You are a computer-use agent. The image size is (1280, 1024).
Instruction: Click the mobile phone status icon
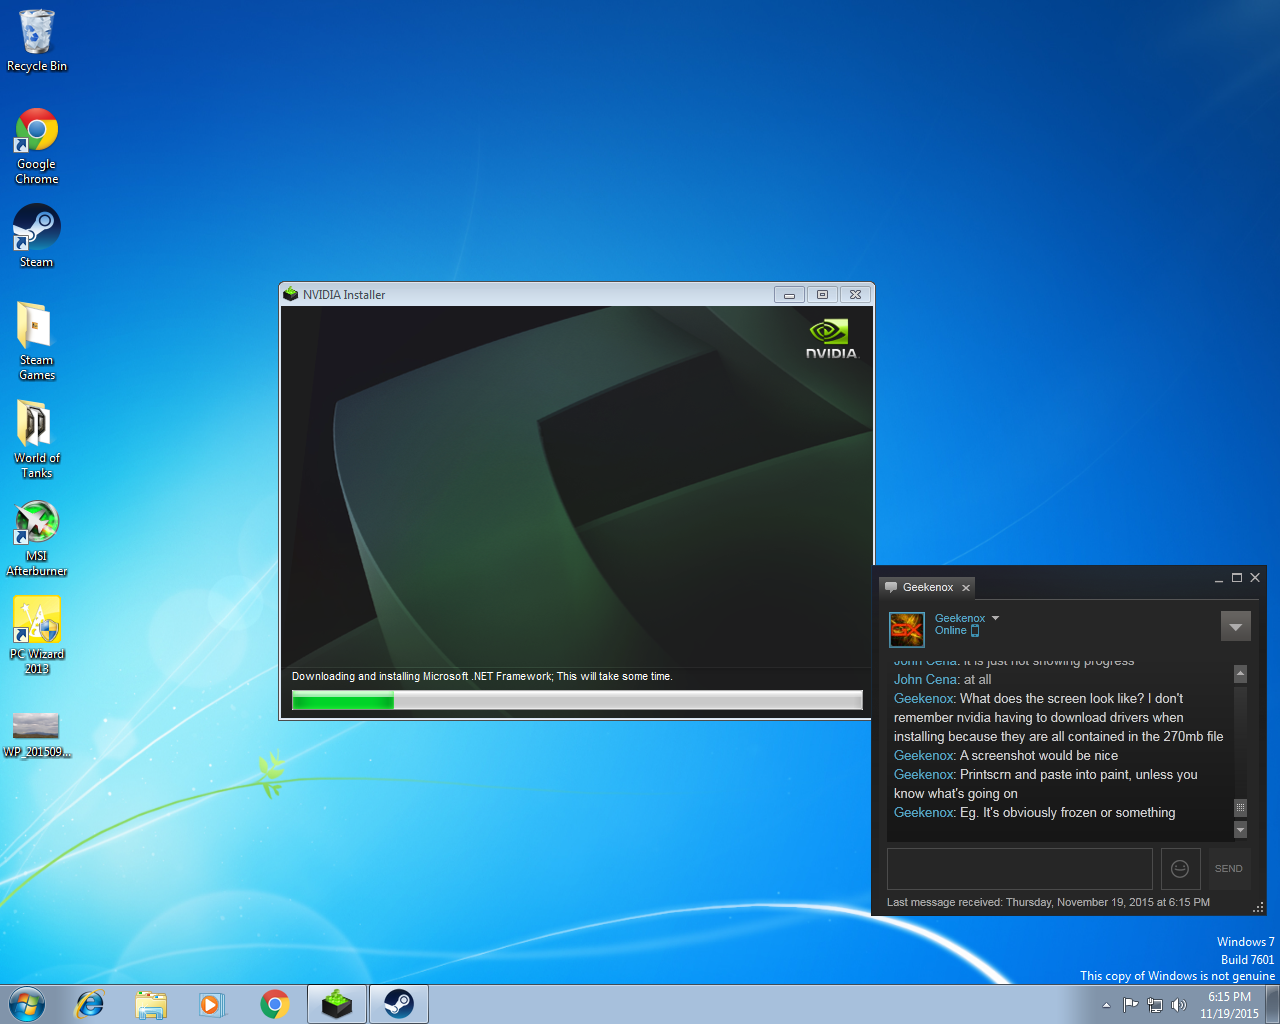(x=975, y=631)
